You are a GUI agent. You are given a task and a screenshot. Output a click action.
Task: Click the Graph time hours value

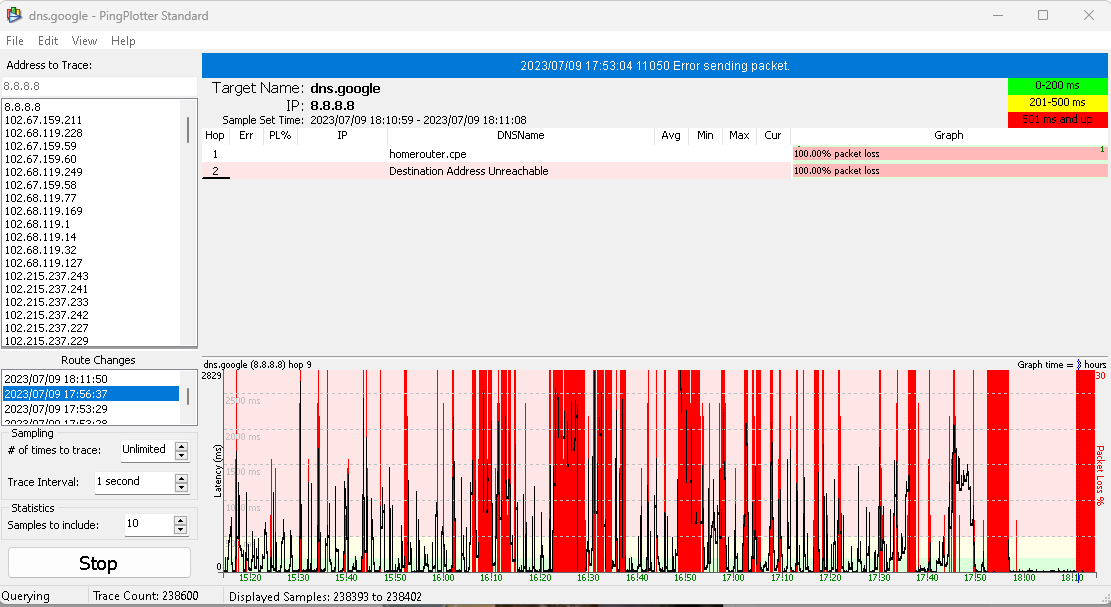point(1079,364)
